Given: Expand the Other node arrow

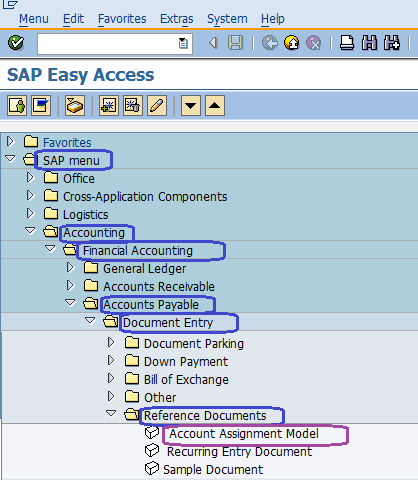Looking at the screenshot, I should coord(111,396).
